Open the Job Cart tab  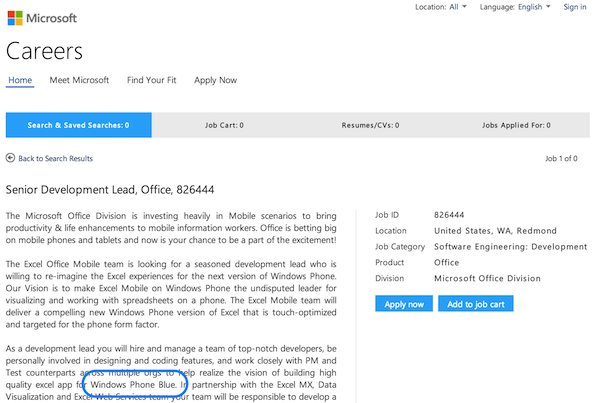(224, 125)
